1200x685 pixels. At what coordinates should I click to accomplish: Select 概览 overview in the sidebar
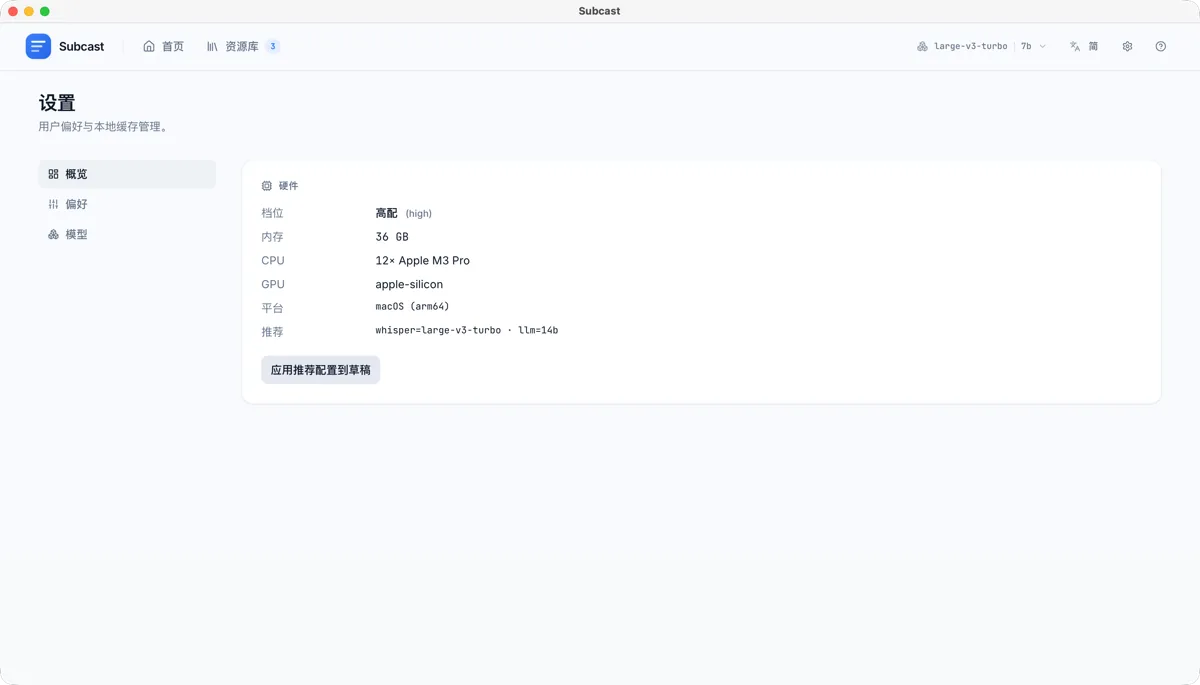[127, 174]
